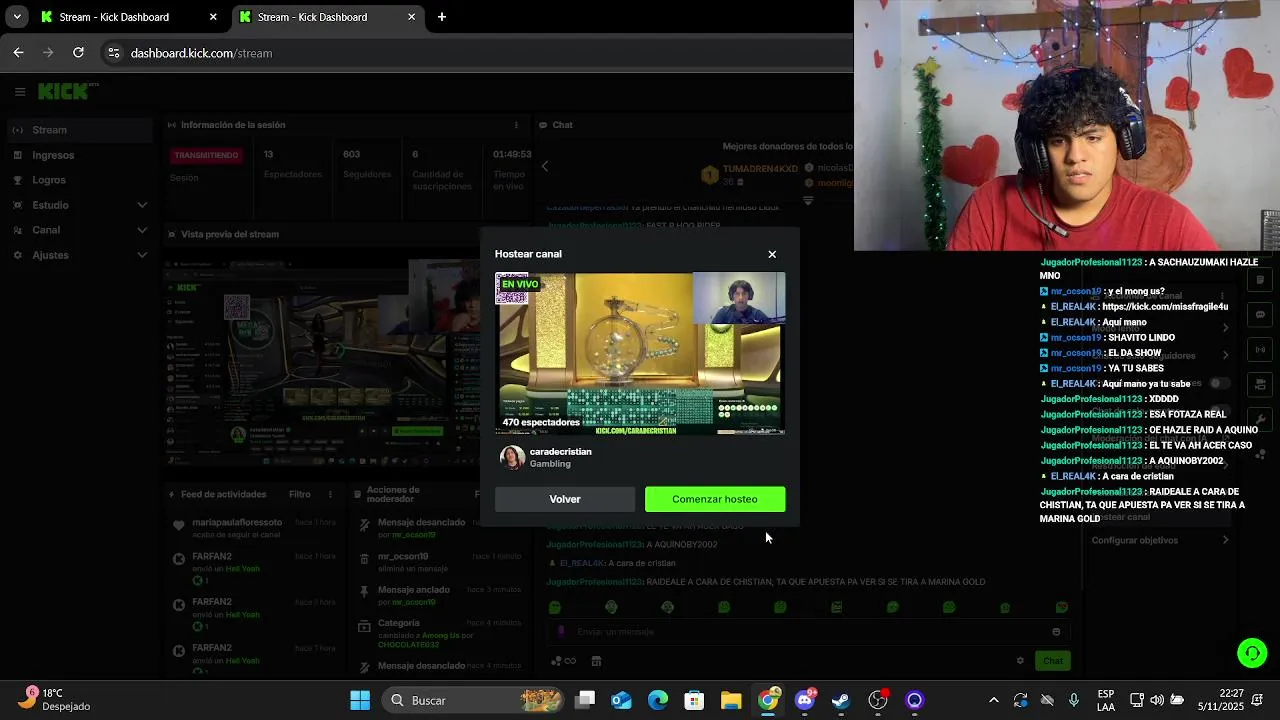Open the ESP LAA language switcher
The height and width of the screenshot is (720, 1280).
click(1106, 700)
